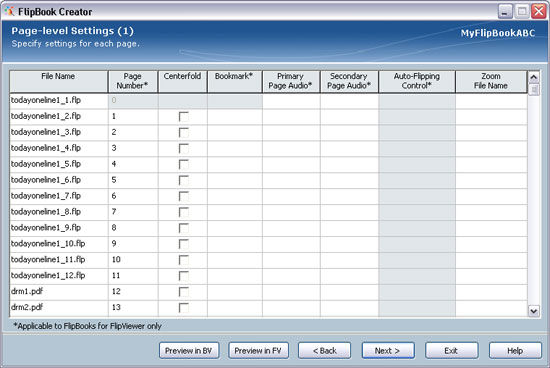Viewport: 550px width, 368px height.
Task: Click Primary Page Audio cell for todayoneline1_1.flp
Action: tap(291, 101)
